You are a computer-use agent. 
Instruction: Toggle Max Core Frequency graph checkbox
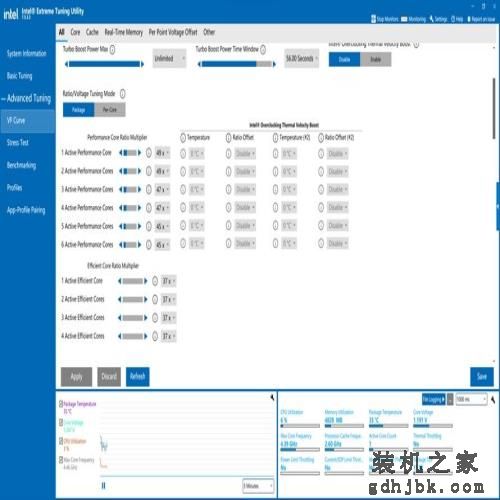pos(61,460)
